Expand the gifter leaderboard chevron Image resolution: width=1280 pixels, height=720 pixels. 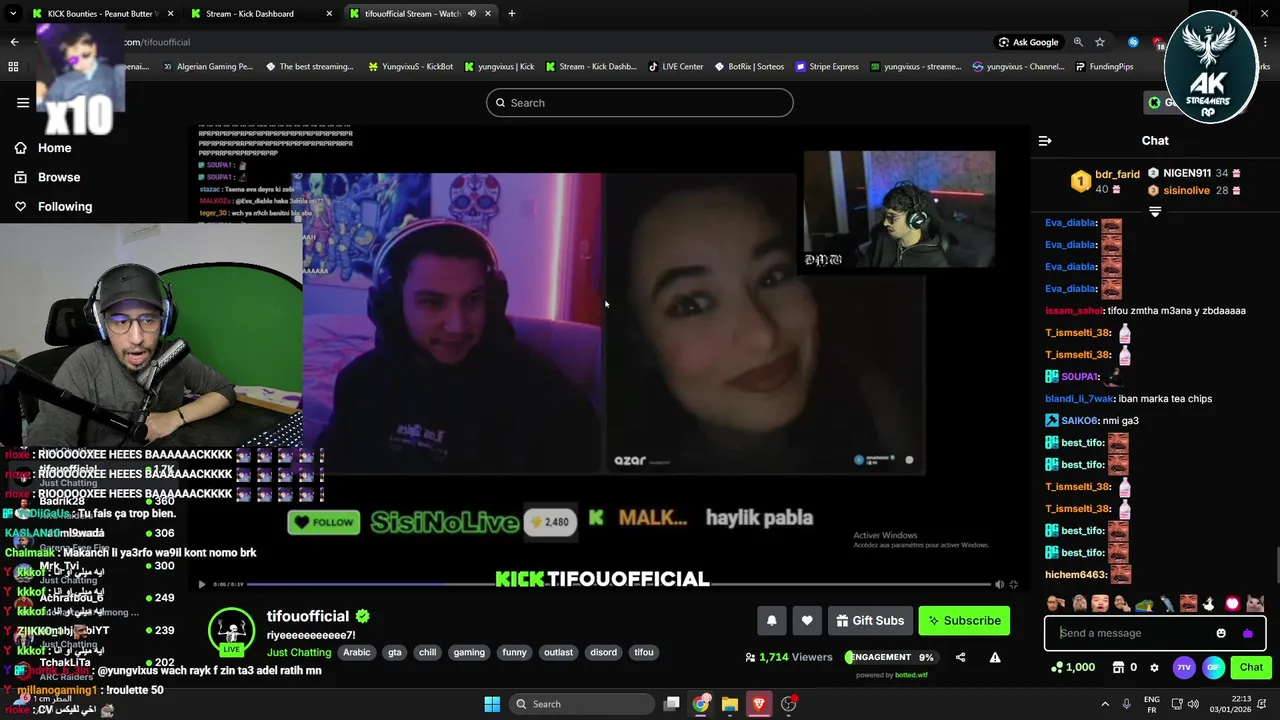1155,211
